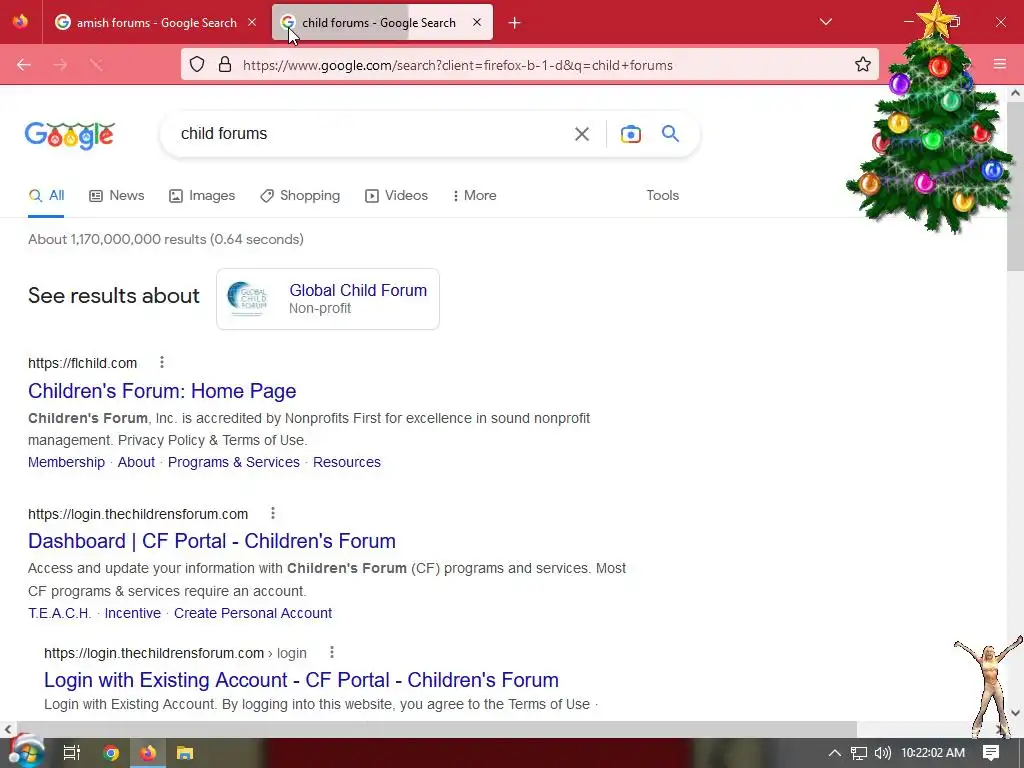Open Children's Forum: Home Page result
This screenshot has height=768, width=1024.
(x=162, y=391)
